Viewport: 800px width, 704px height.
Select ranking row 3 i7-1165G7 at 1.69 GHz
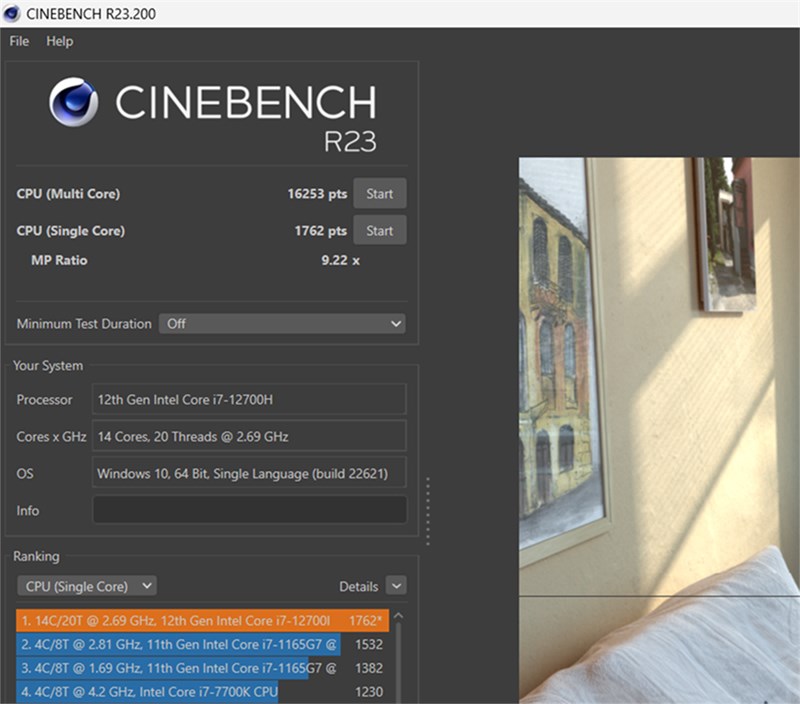click(203, 668)
